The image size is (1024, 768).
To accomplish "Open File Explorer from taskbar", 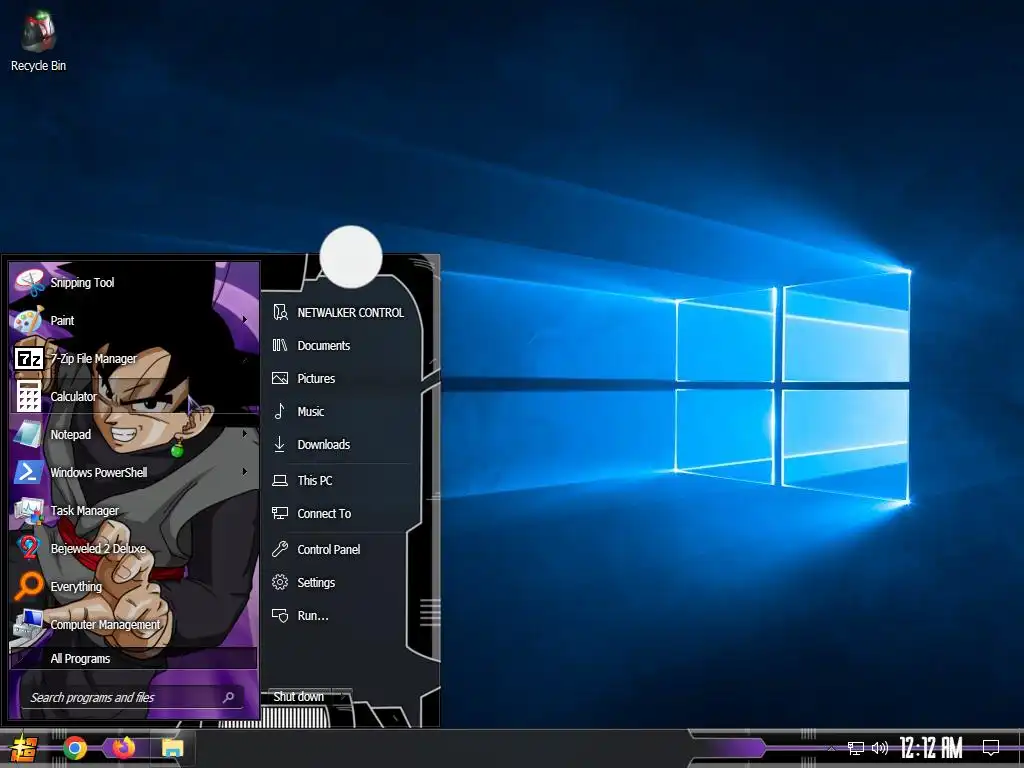I will pyautogui.click(x=172, y=748).
